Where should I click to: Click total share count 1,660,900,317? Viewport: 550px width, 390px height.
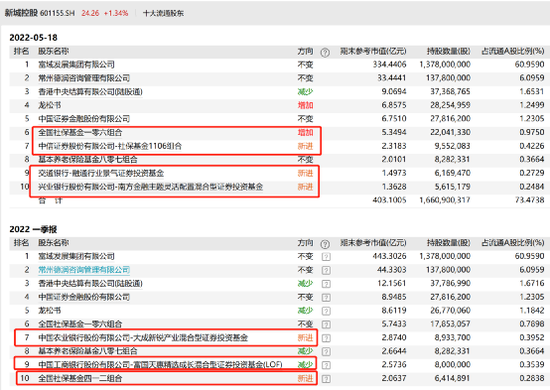(445, 200)
